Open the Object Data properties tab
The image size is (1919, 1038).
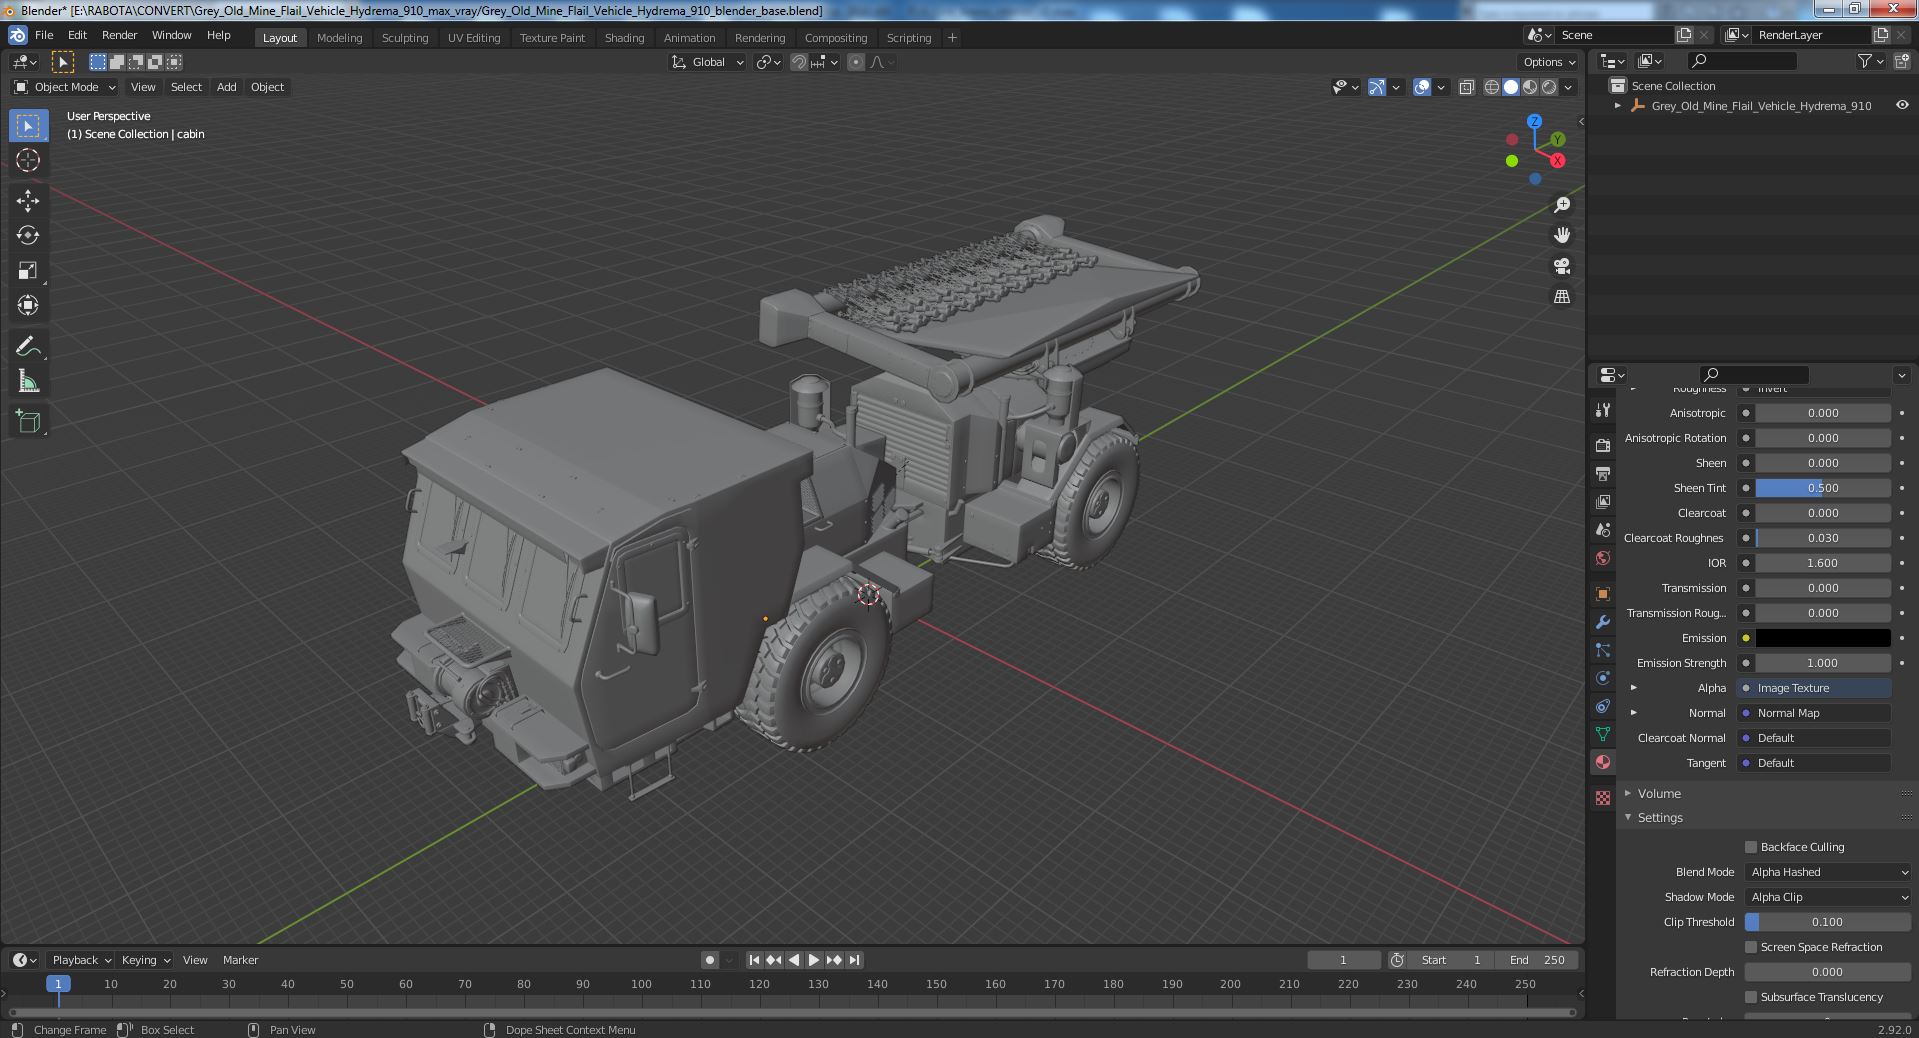pyautogui.click(x=1603, y=734)
